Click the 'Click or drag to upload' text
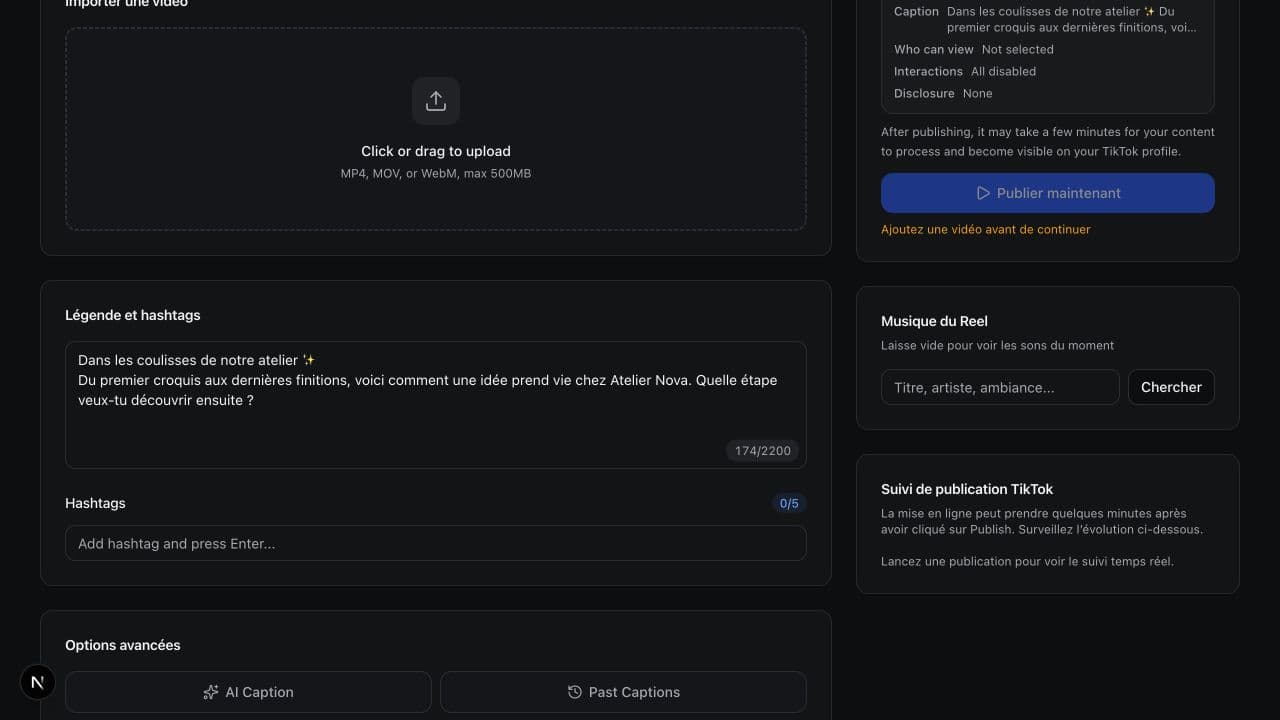1280x720 pixels. 436,151
